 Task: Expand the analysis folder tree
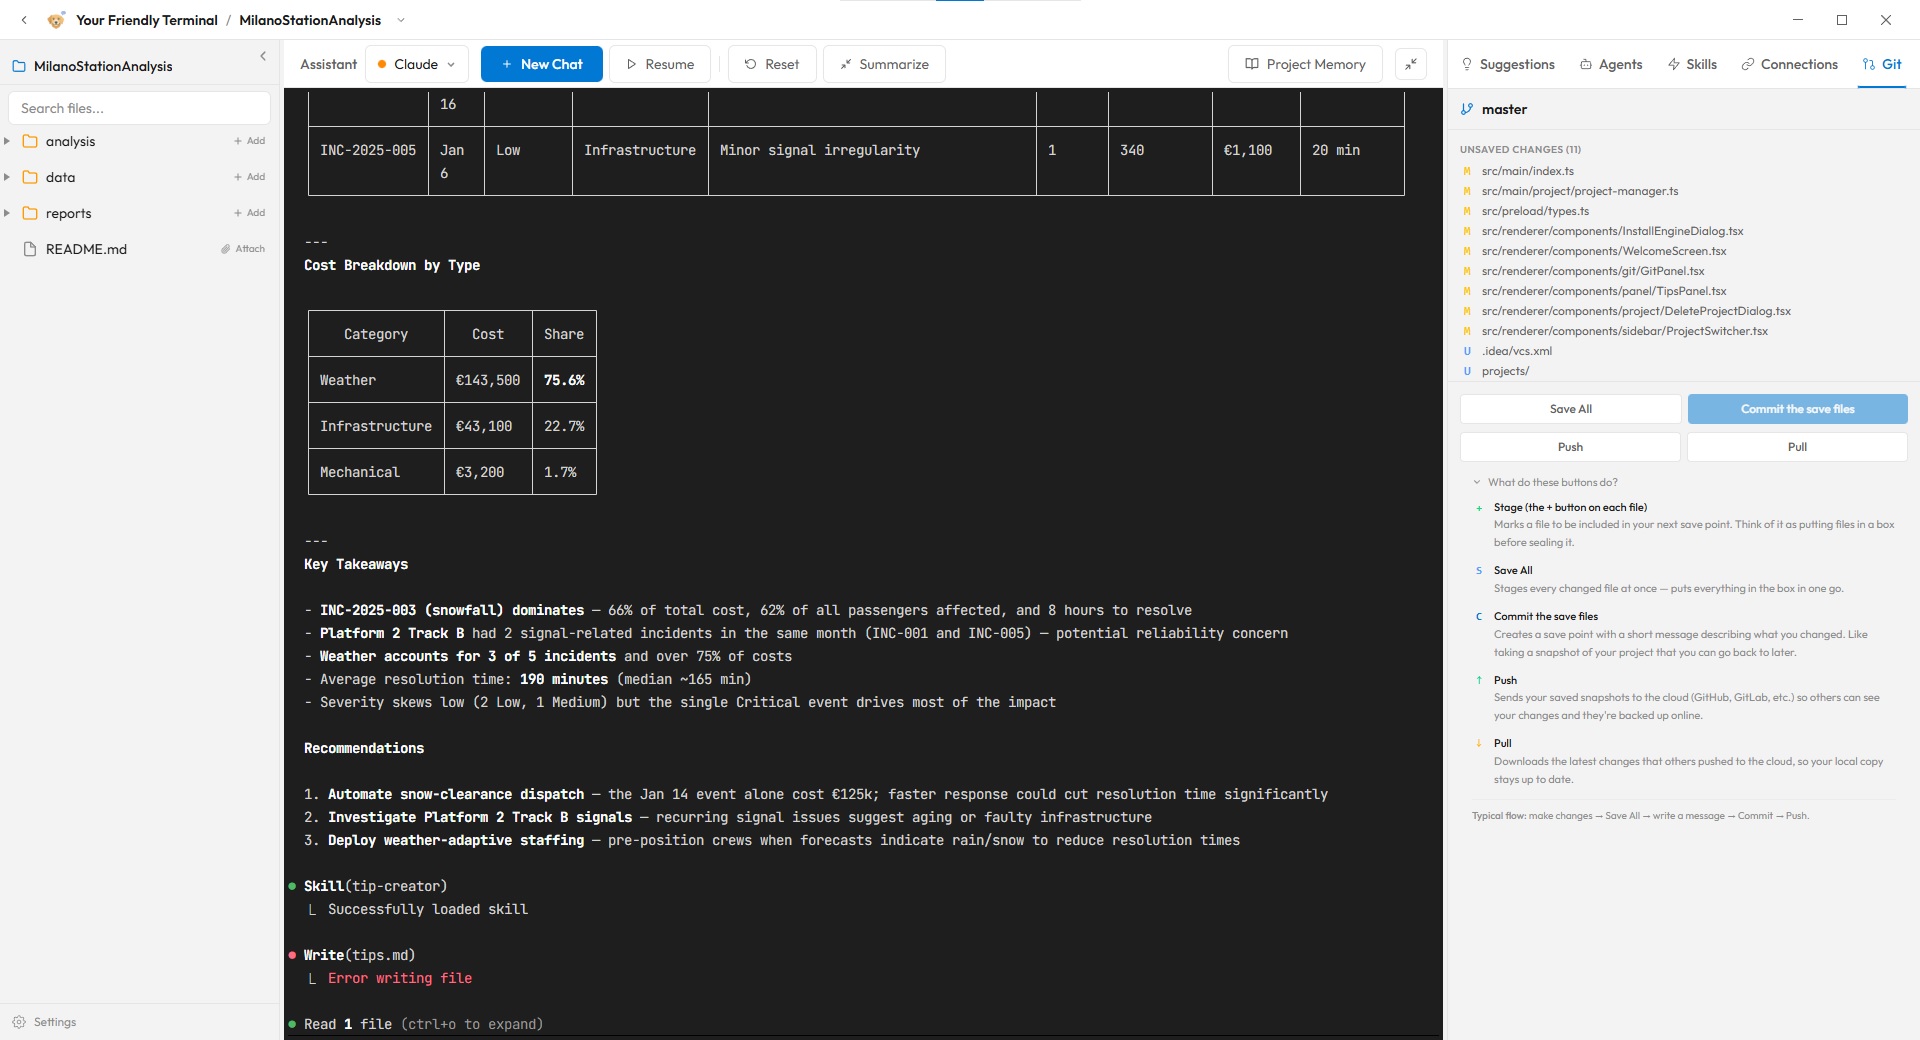point(8,141)
